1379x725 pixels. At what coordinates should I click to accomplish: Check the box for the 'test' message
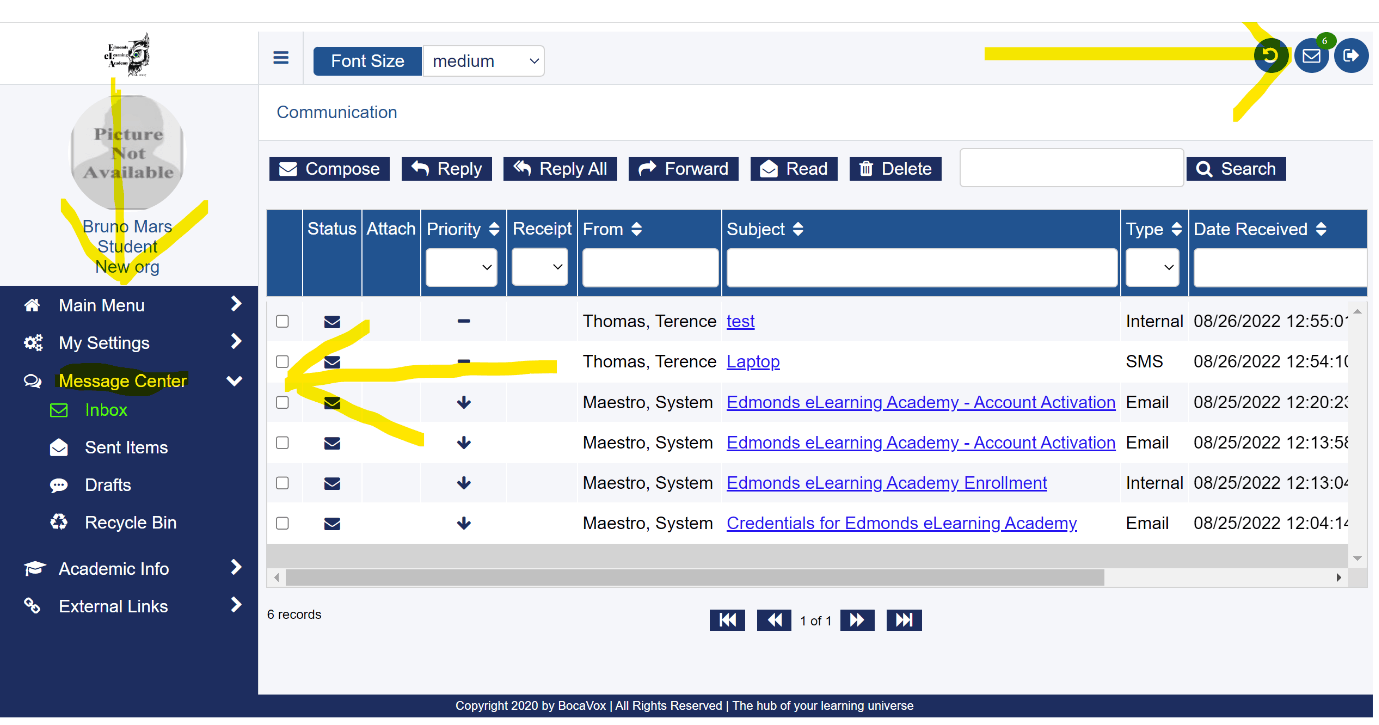pyautogui.click(x=282, y=321)
